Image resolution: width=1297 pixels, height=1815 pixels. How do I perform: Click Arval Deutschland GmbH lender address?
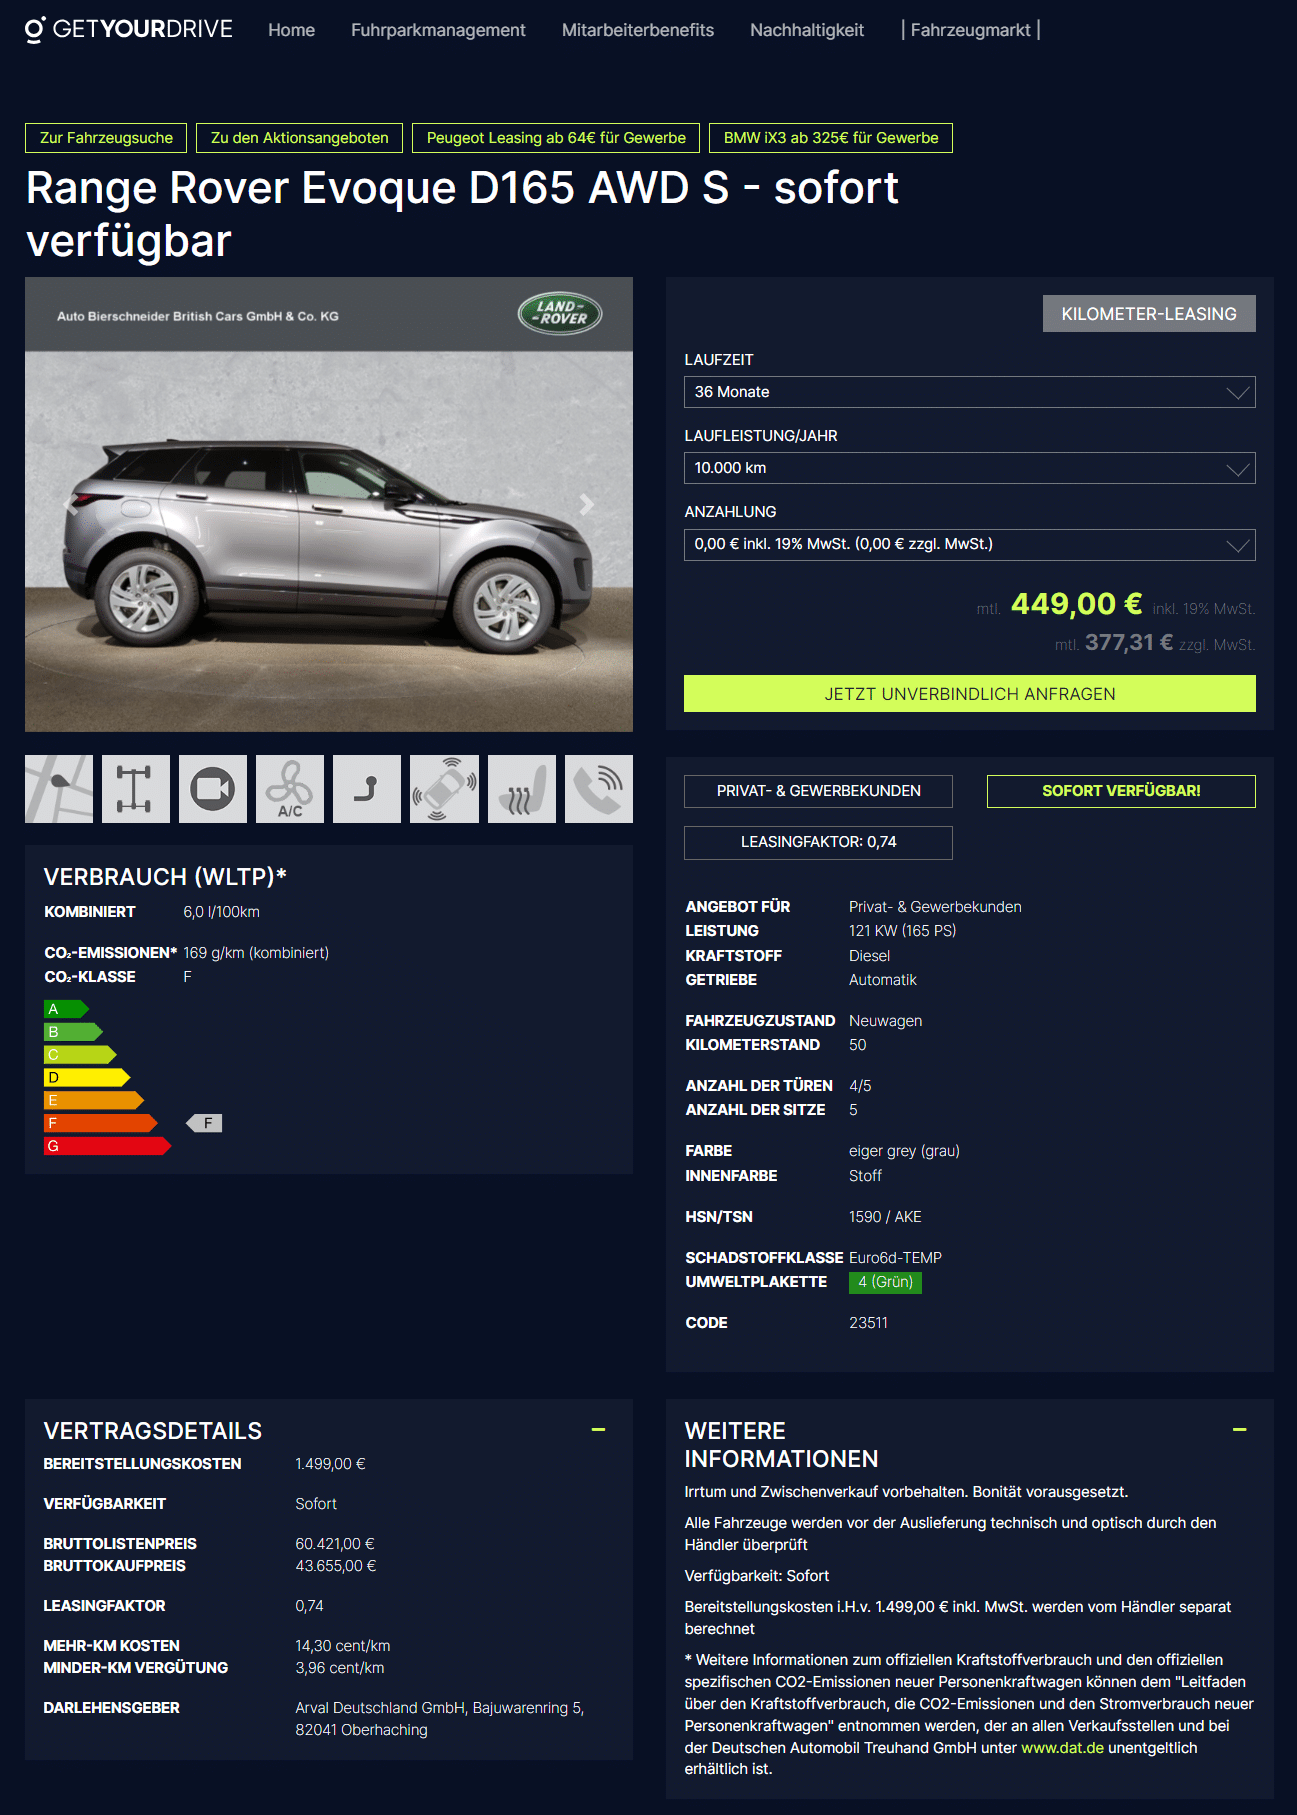439,1719
